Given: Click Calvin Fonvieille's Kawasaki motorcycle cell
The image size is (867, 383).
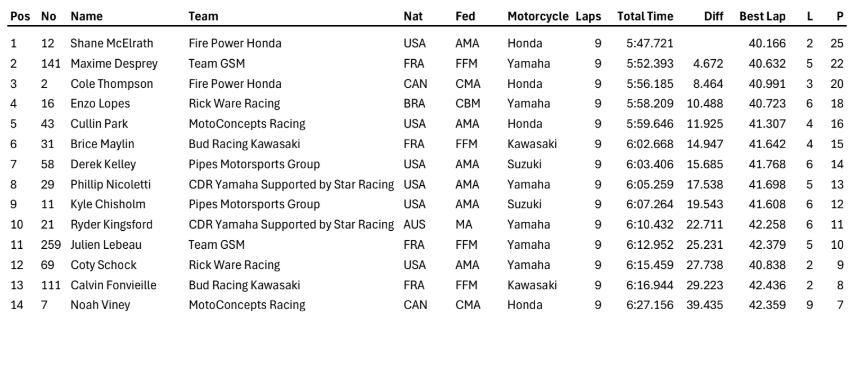Looking at the screenshot, I should point(532,285).
